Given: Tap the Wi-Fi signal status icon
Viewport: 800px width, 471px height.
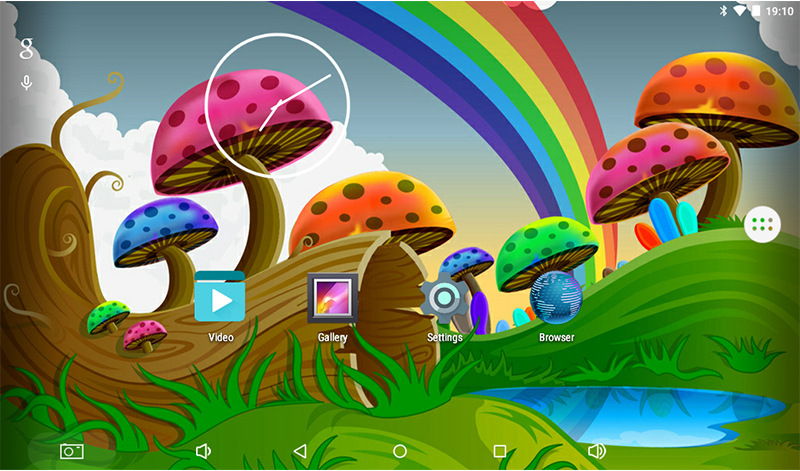Looking at the screenshot, I should coord(740,11).
